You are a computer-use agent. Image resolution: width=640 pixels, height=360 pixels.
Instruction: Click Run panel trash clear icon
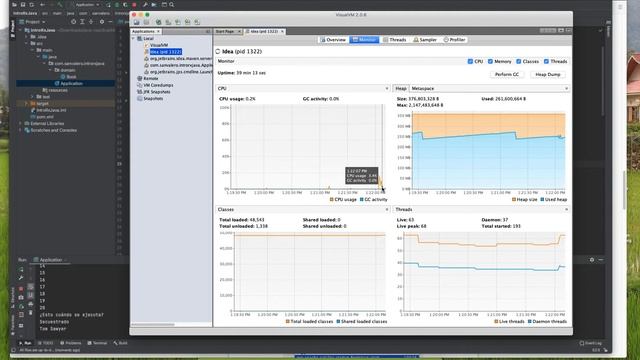31,313
